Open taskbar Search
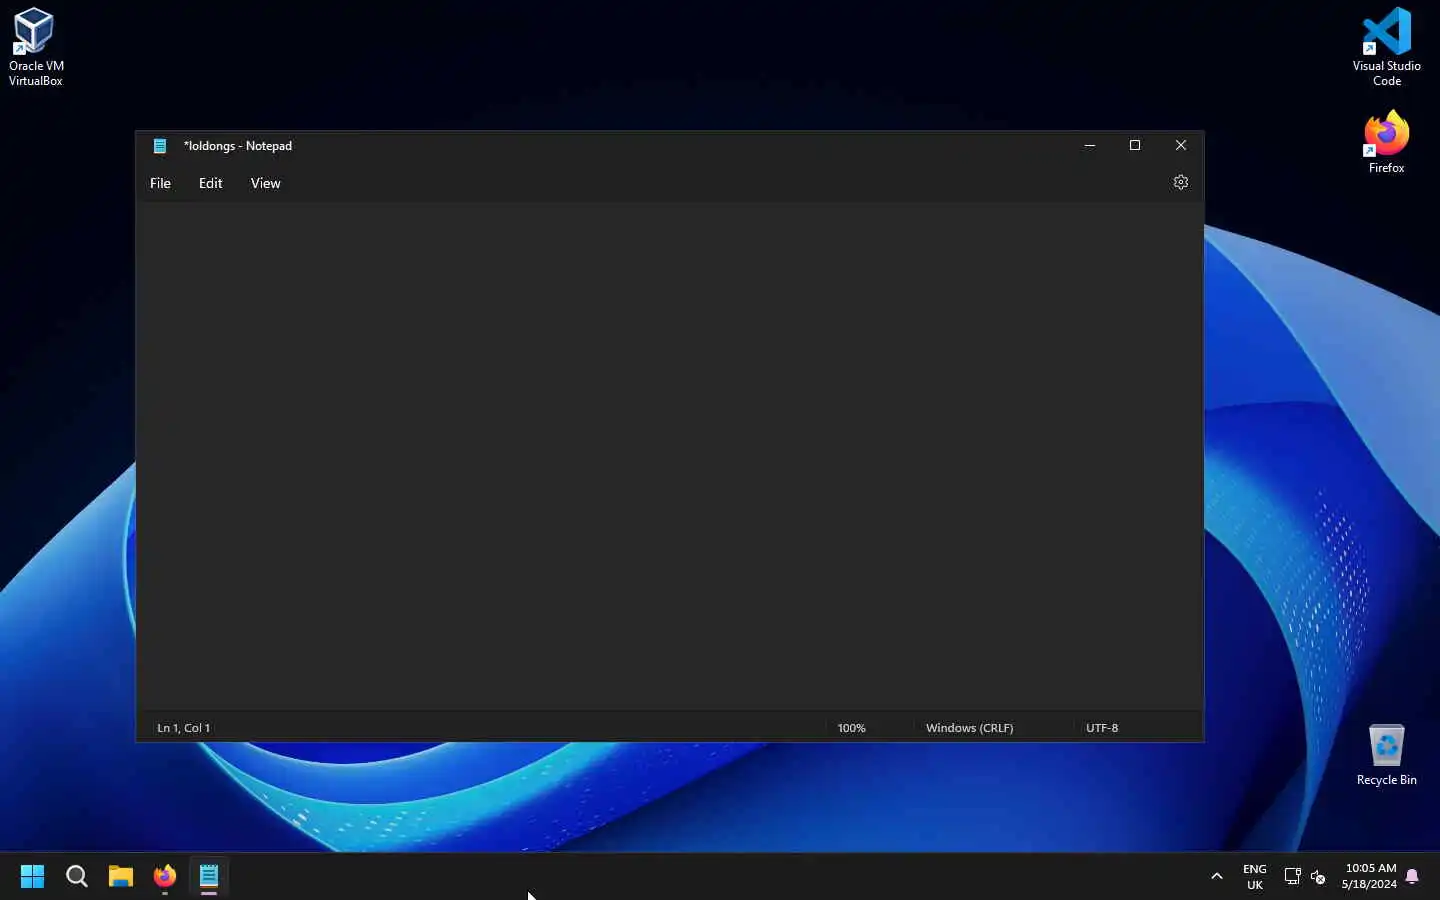 [77, 877]
